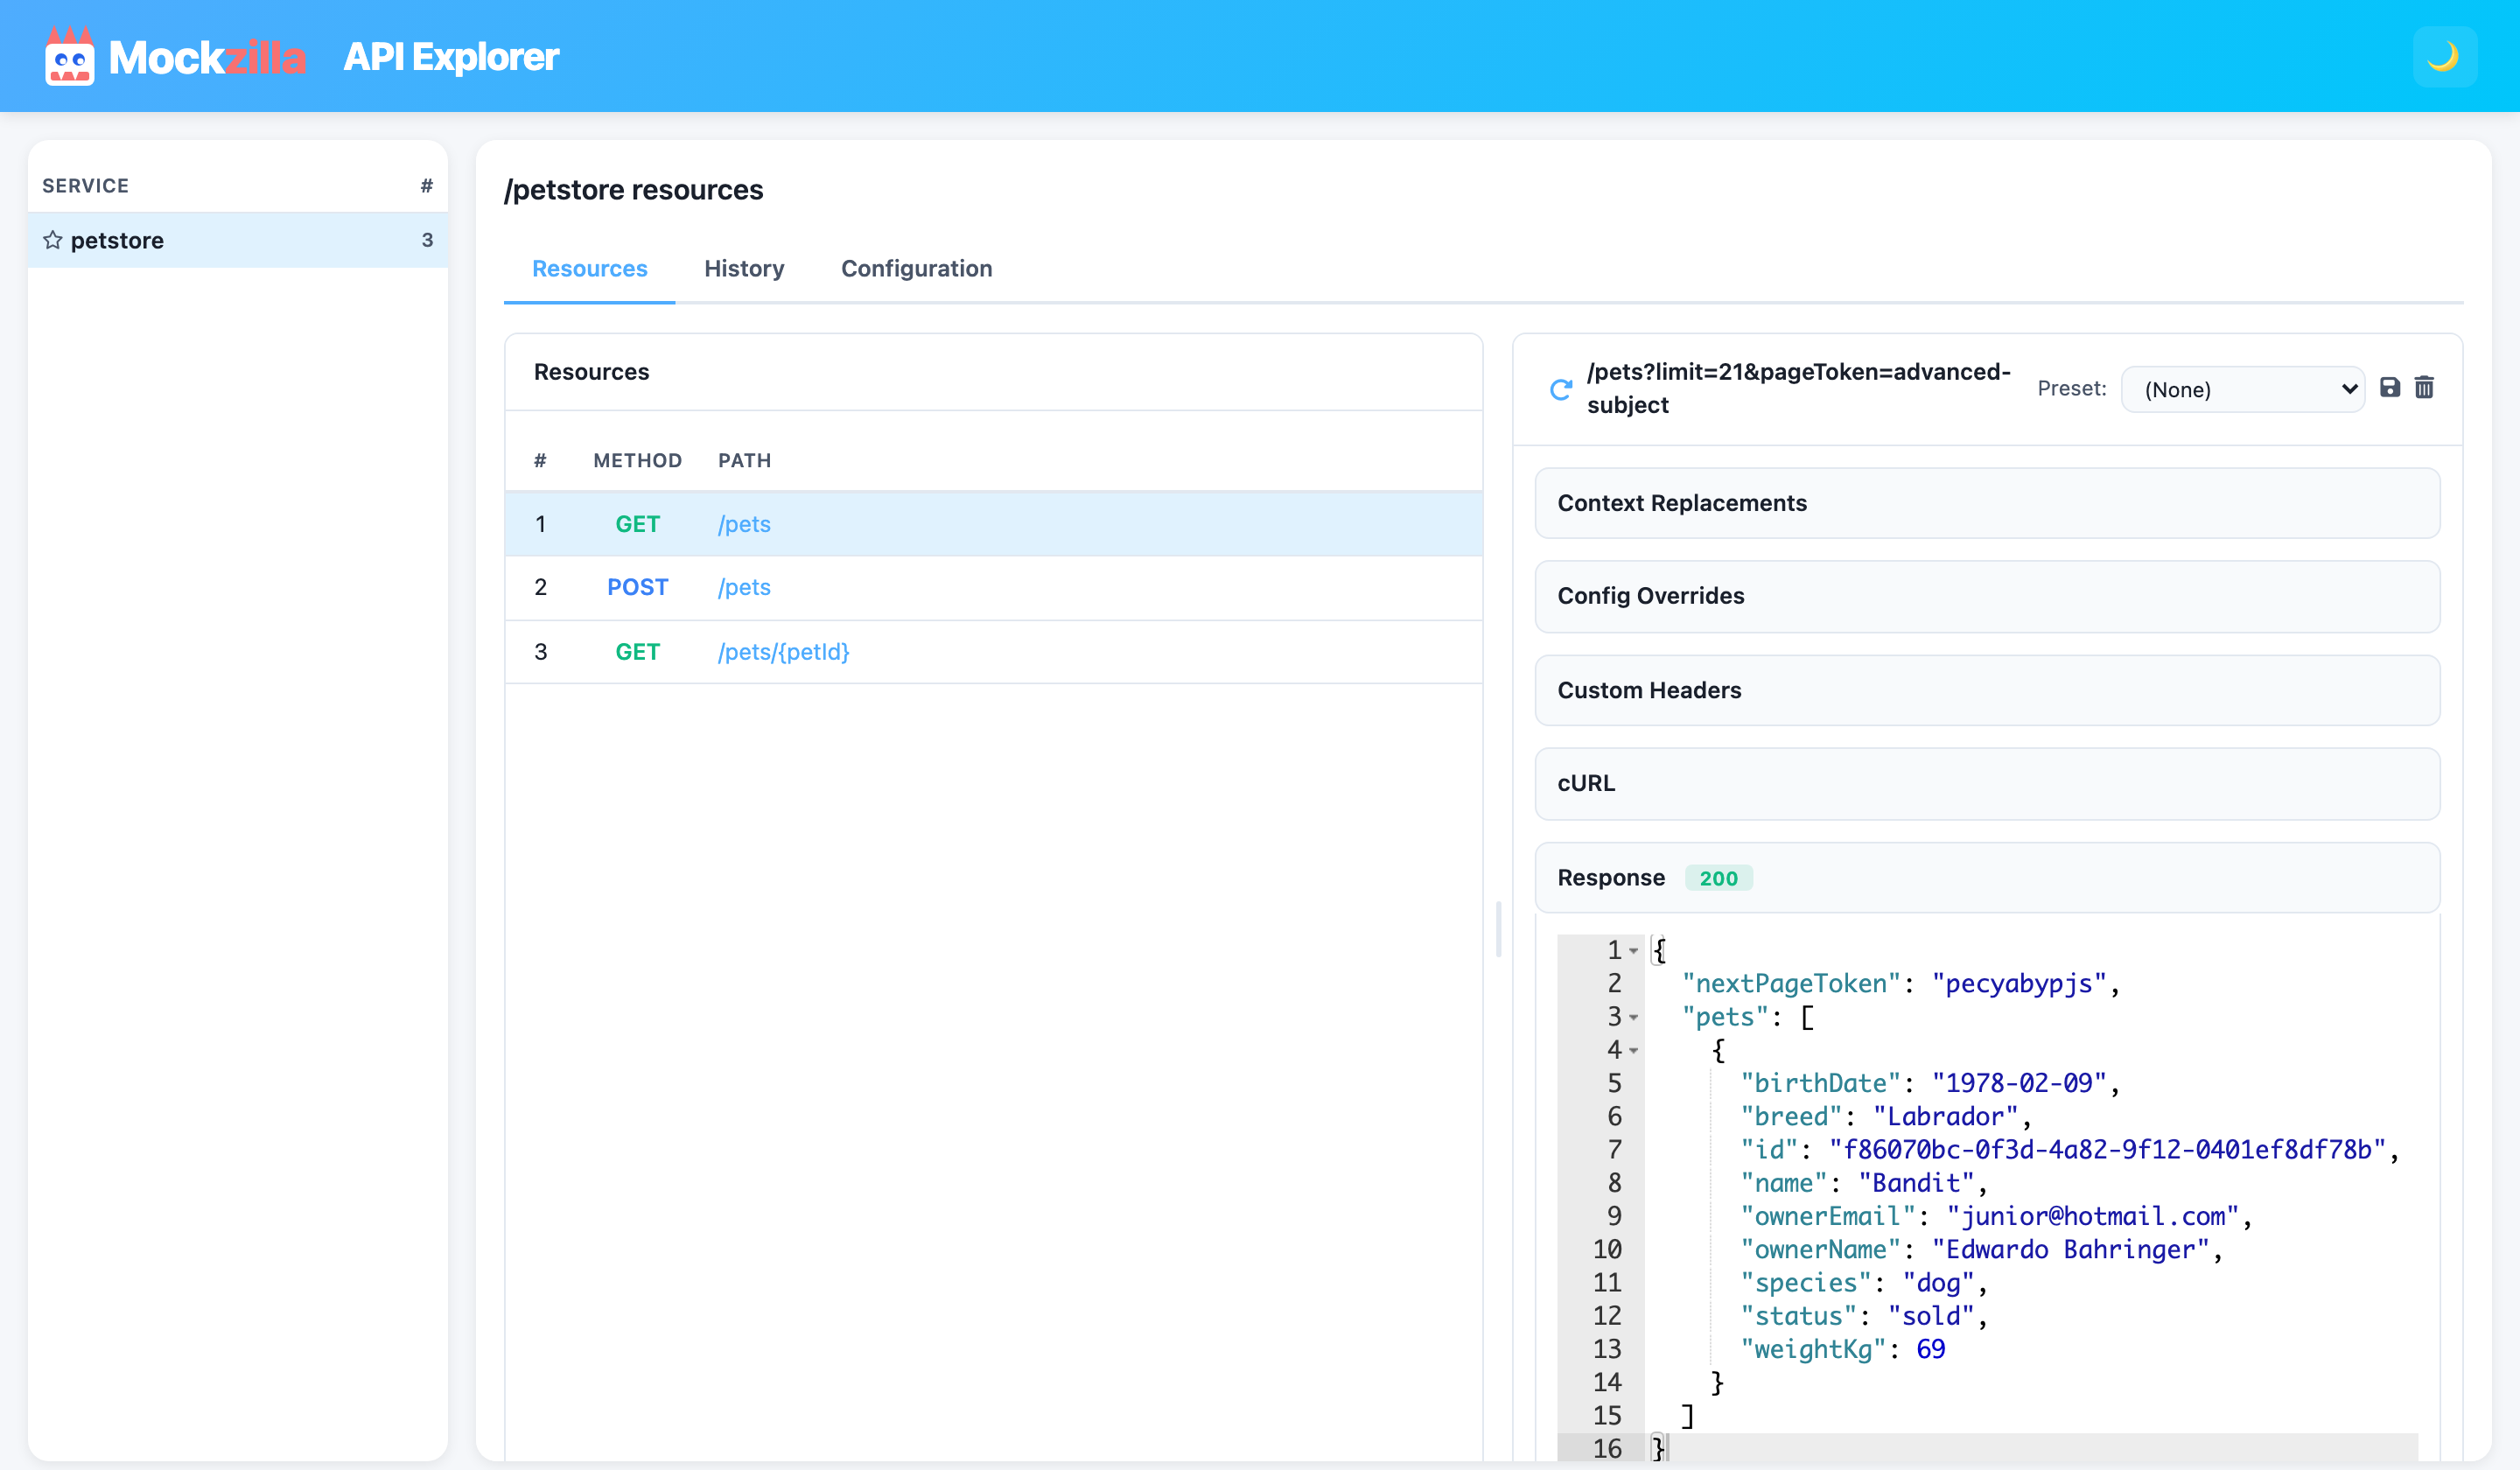The height and width of the screenshot is (1470, 2520).
Task: Collapse the Response 200 section
Action: coord(1986,877)
